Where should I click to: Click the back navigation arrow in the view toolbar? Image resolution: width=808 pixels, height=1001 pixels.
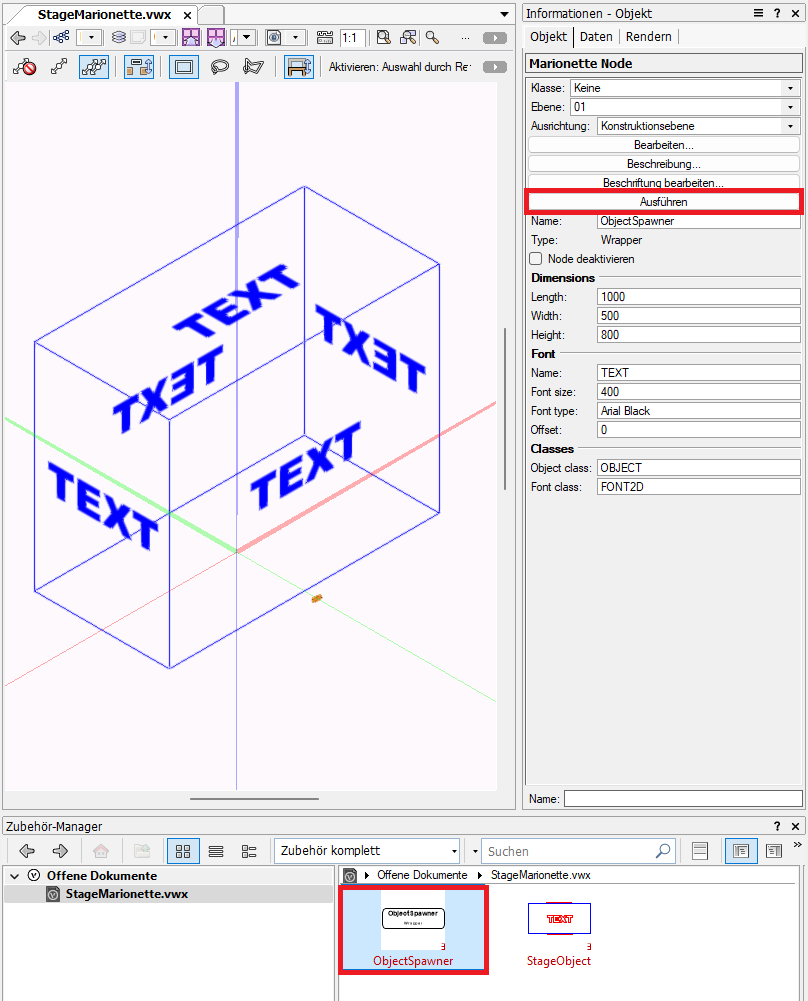(16, 37)
